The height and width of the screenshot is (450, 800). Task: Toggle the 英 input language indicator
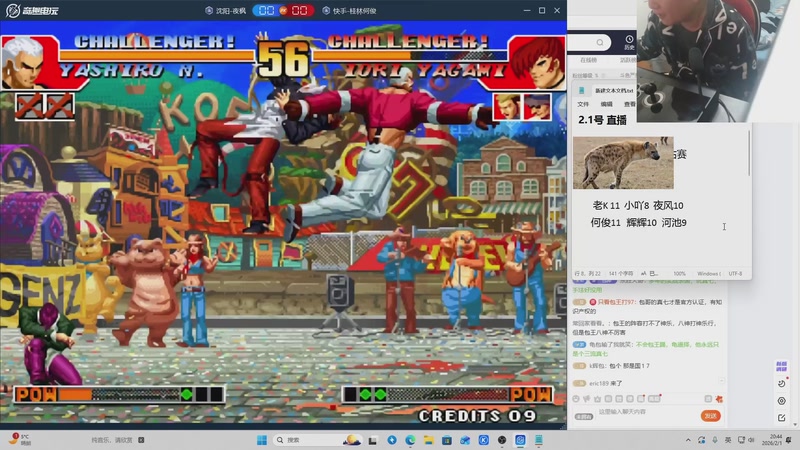728,440
